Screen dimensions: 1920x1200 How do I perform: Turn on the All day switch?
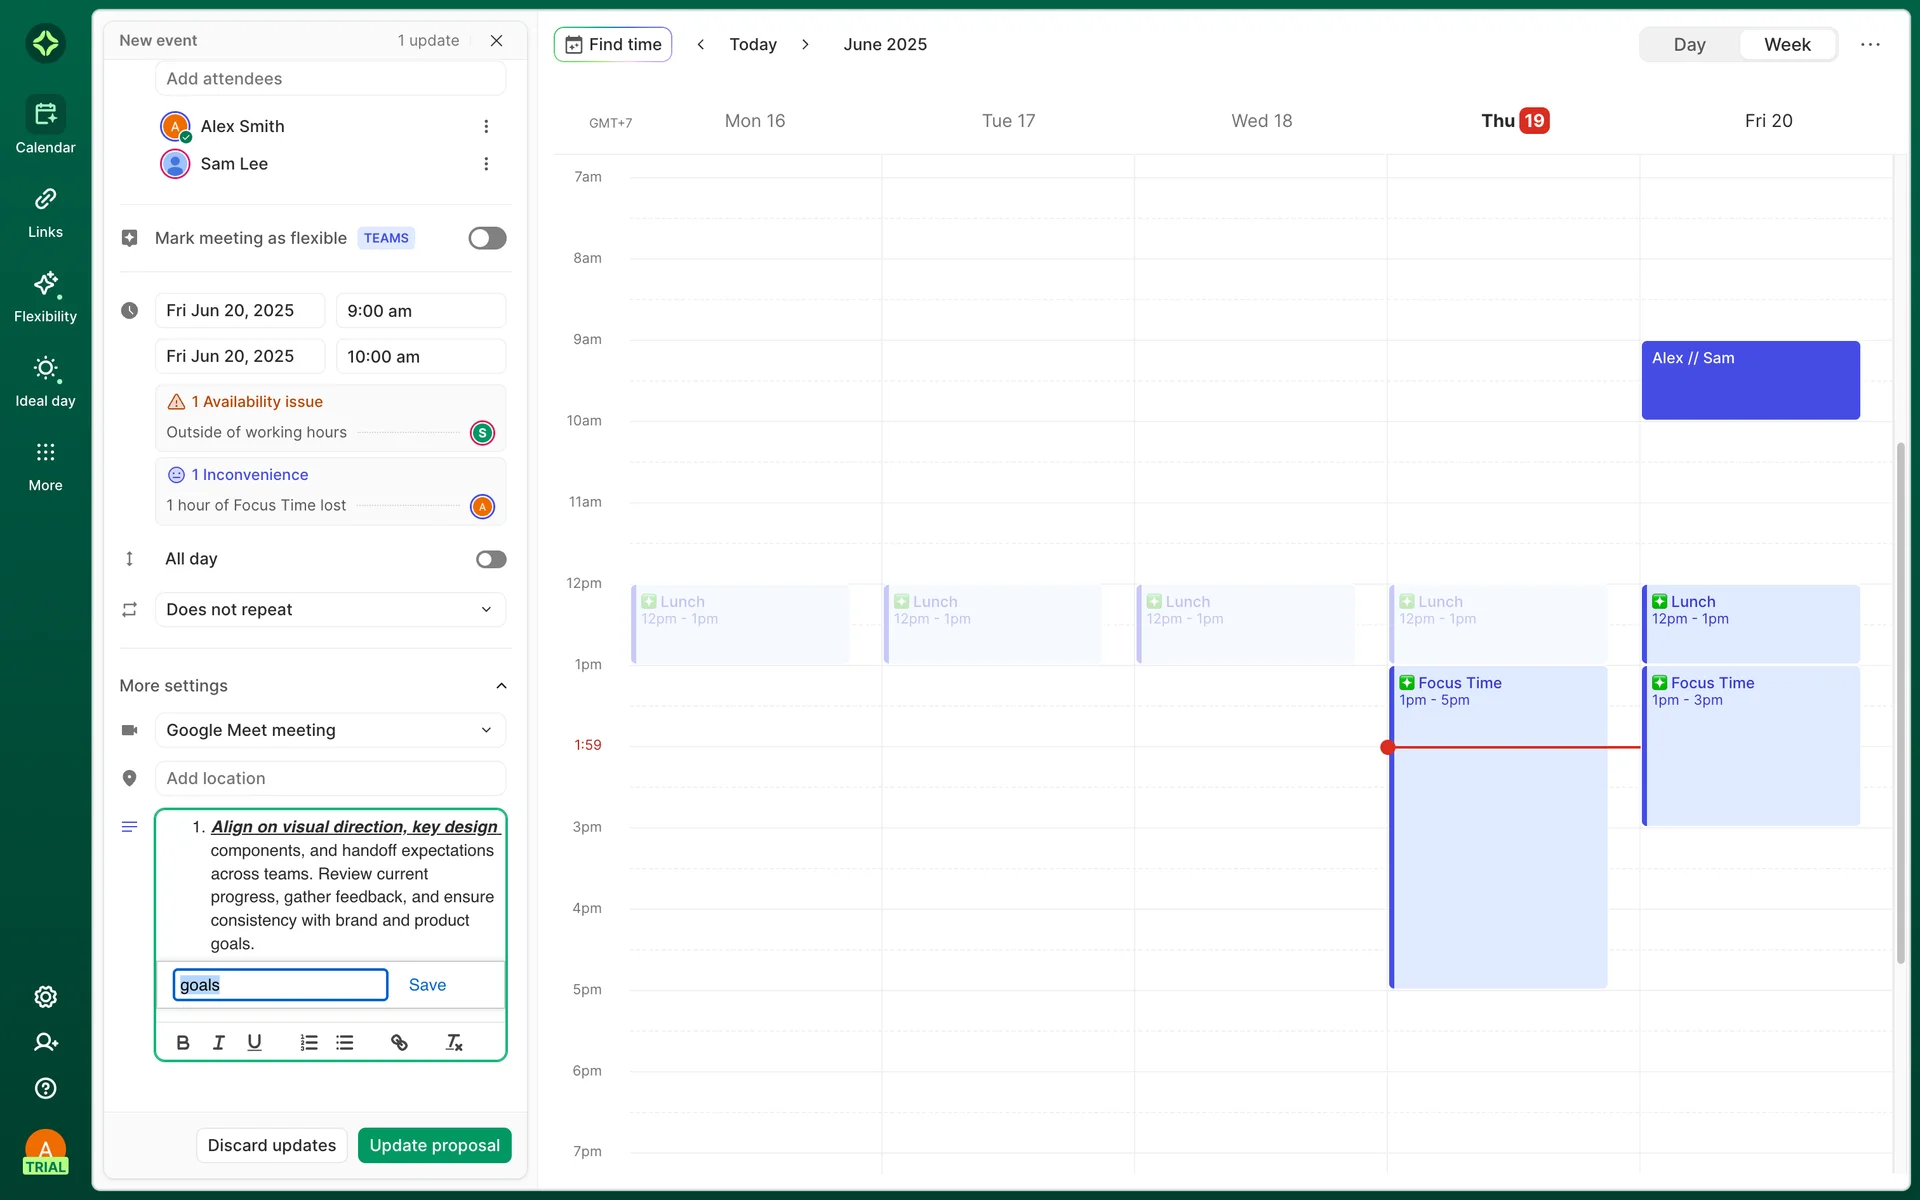(x=490, y=559)
